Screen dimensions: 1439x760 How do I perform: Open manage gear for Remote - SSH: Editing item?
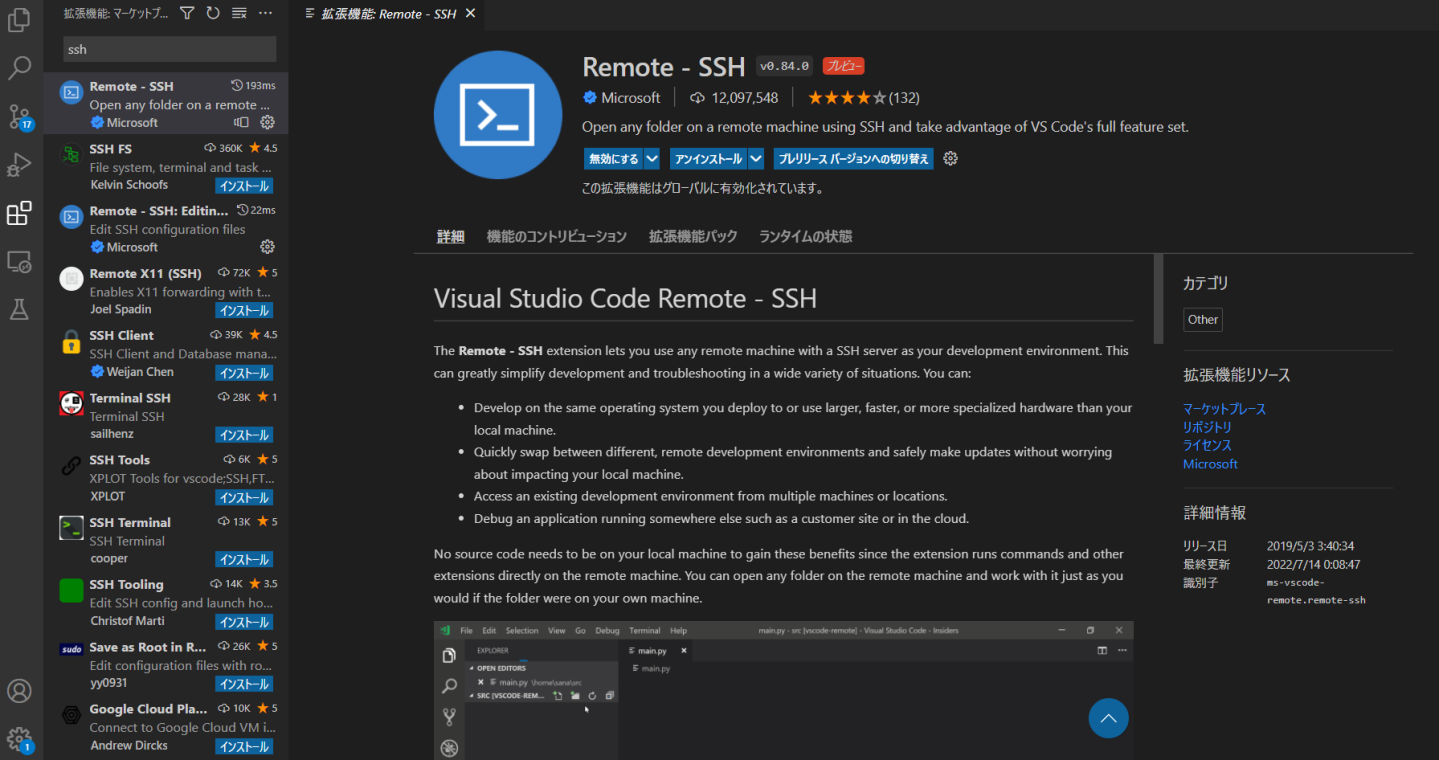pyautogui.click(x=267, y=247)
